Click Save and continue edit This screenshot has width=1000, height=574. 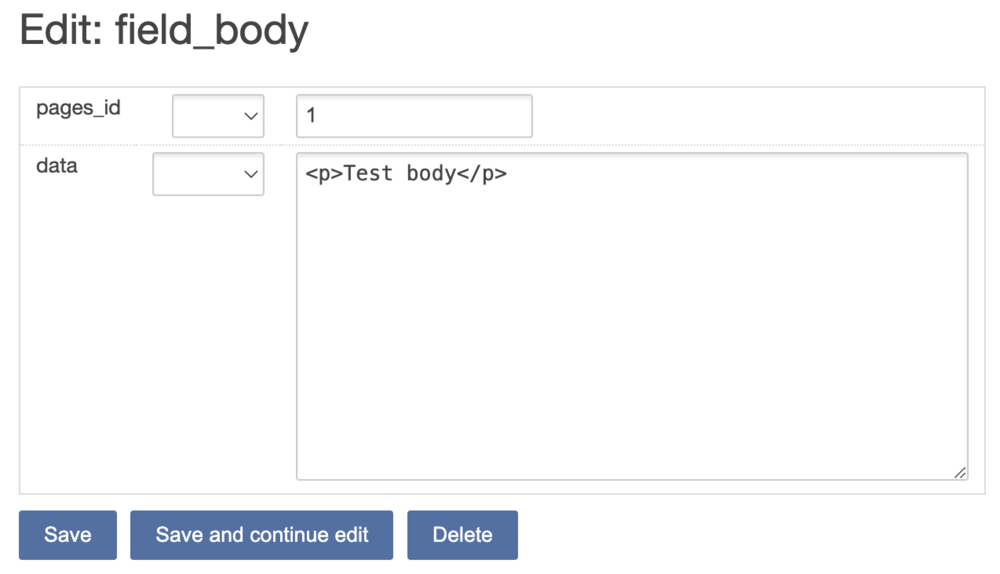(262, 535)
